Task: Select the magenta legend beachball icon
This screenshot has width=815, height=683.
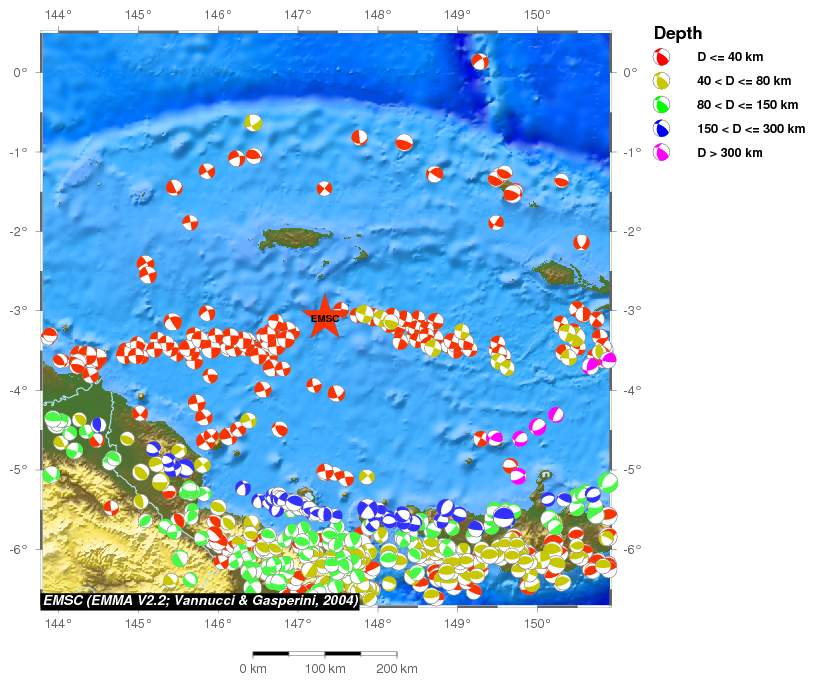Action: pyautogui.click(x=662, y=153)
